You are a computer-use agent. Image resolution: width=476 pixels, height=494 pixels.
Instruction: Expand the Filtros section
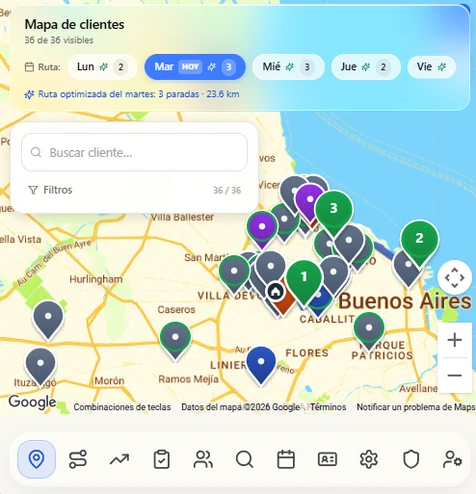coord(134,190)
